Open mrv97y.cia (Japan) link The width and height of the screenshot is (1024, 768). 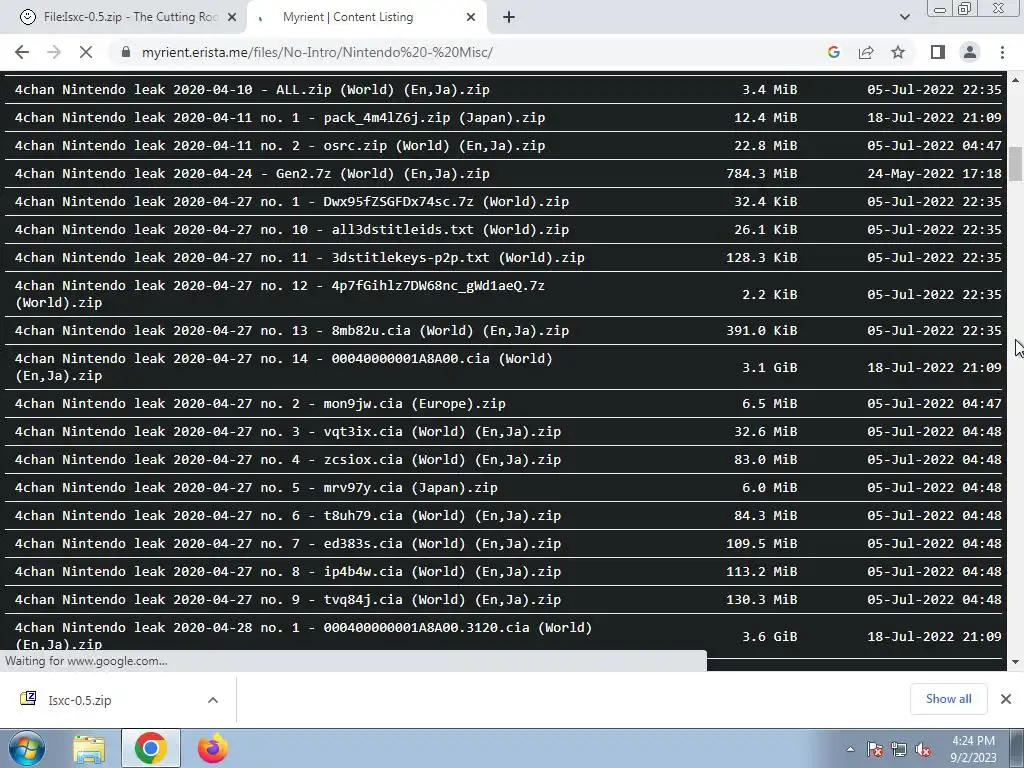tap(256, 488)
